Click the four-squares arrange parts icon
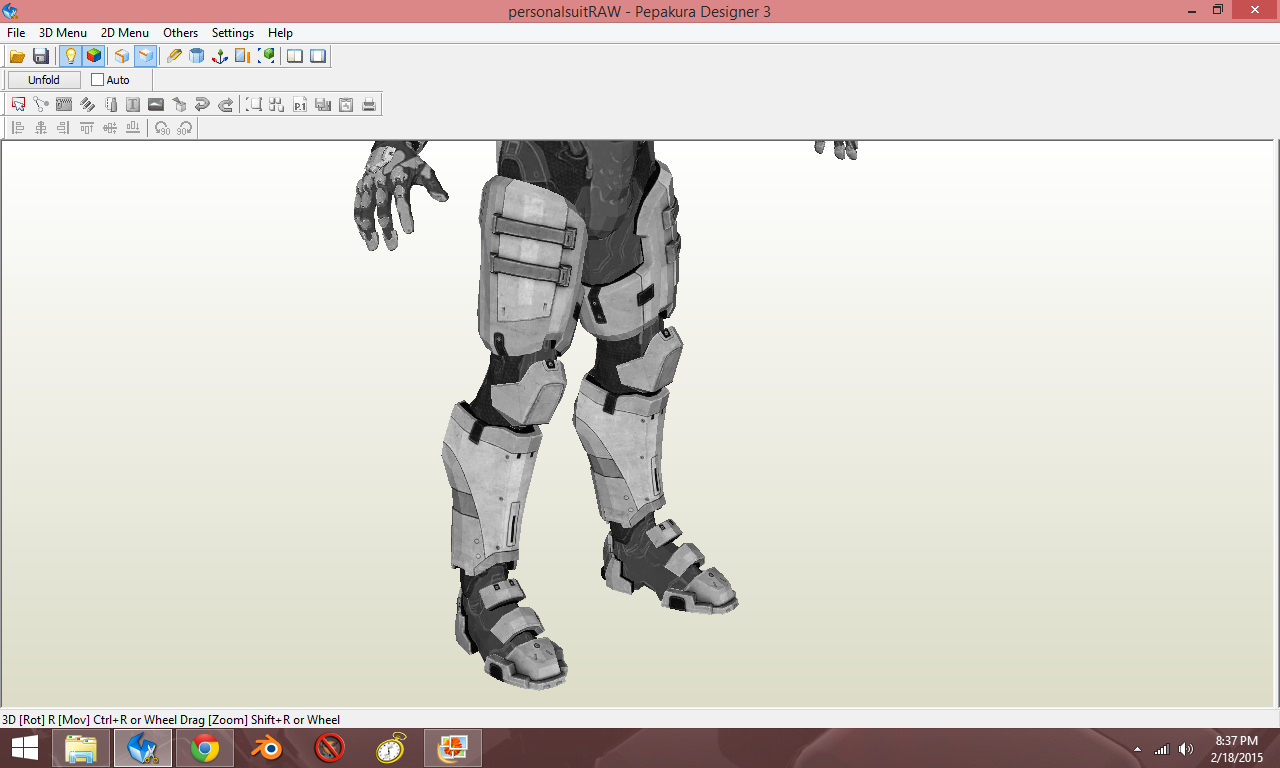This screenshot has width=1280, height=768. [x=277, y=104]
